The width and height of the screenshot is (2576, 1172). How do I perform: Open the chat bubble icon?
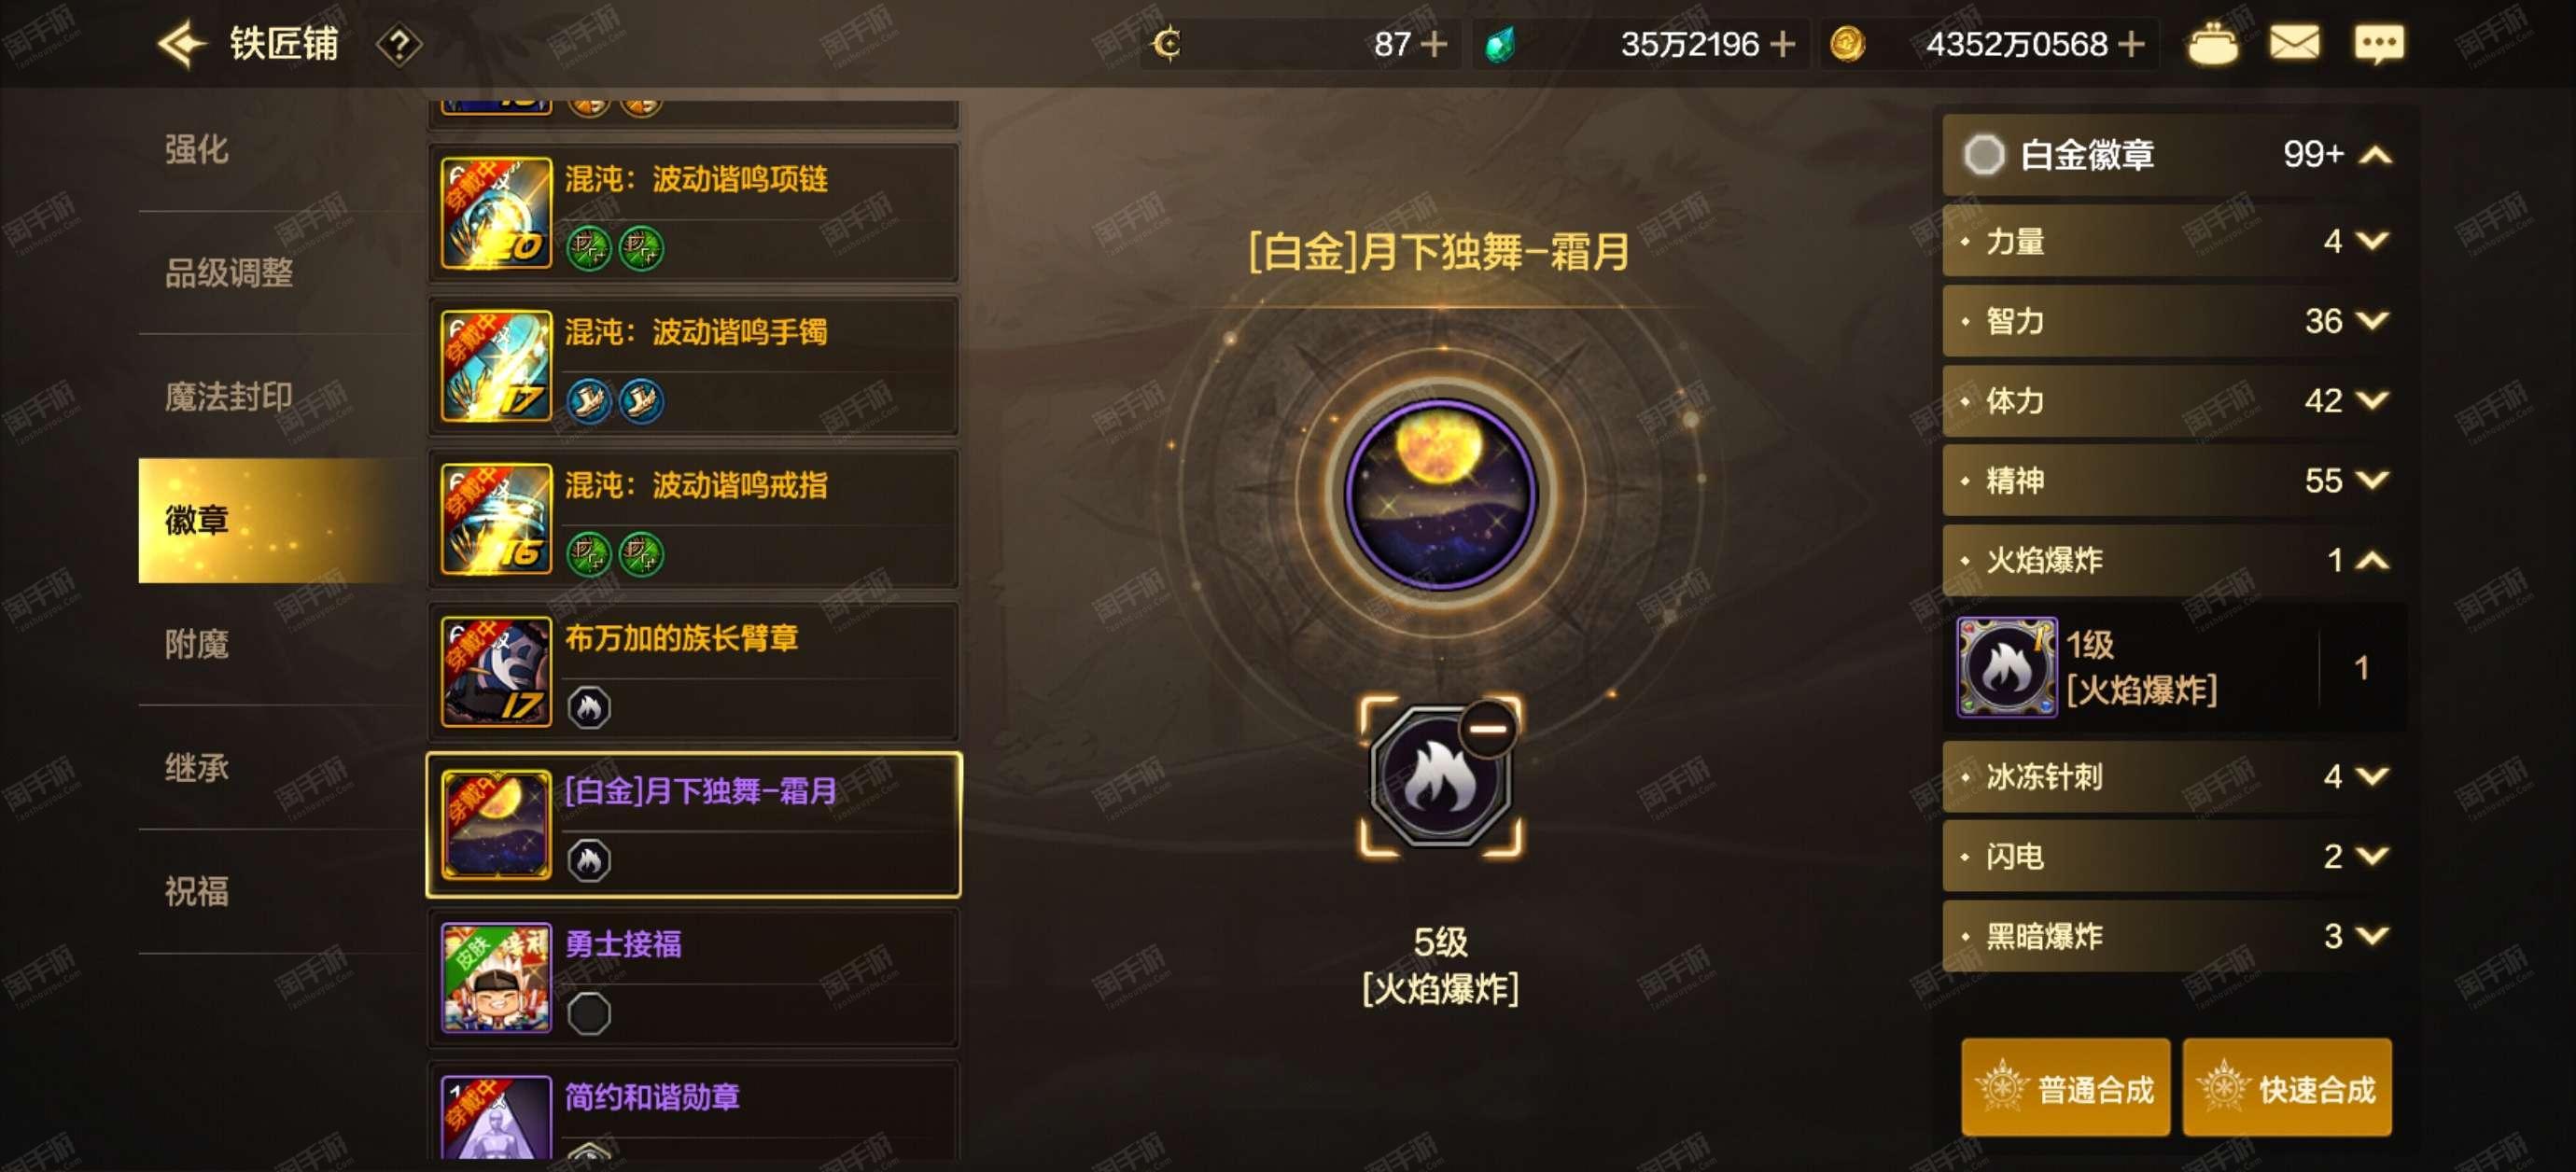[x=2378, y=45]
